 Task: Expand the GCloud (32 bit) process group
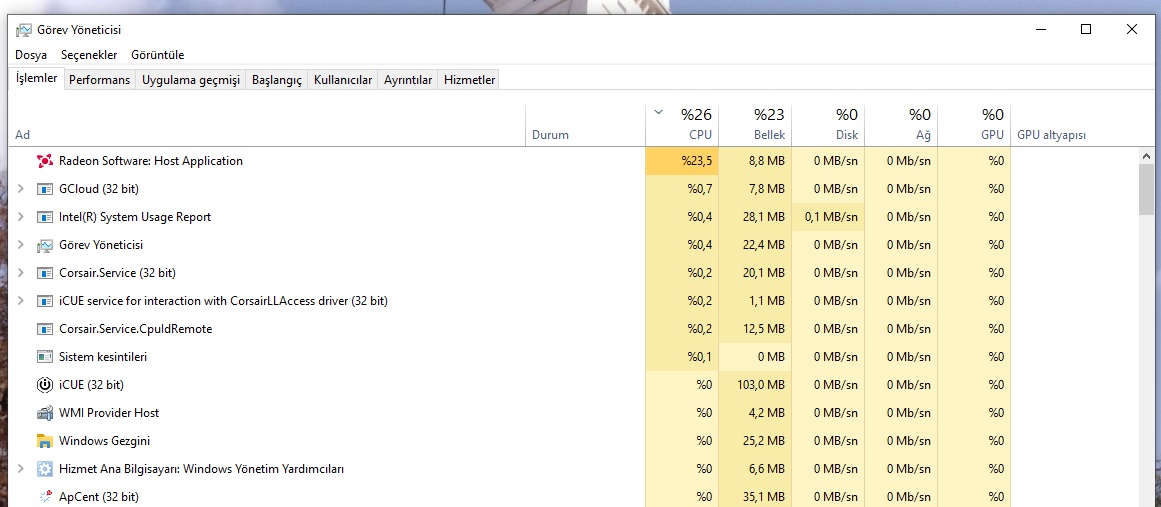tap(21, 189)
